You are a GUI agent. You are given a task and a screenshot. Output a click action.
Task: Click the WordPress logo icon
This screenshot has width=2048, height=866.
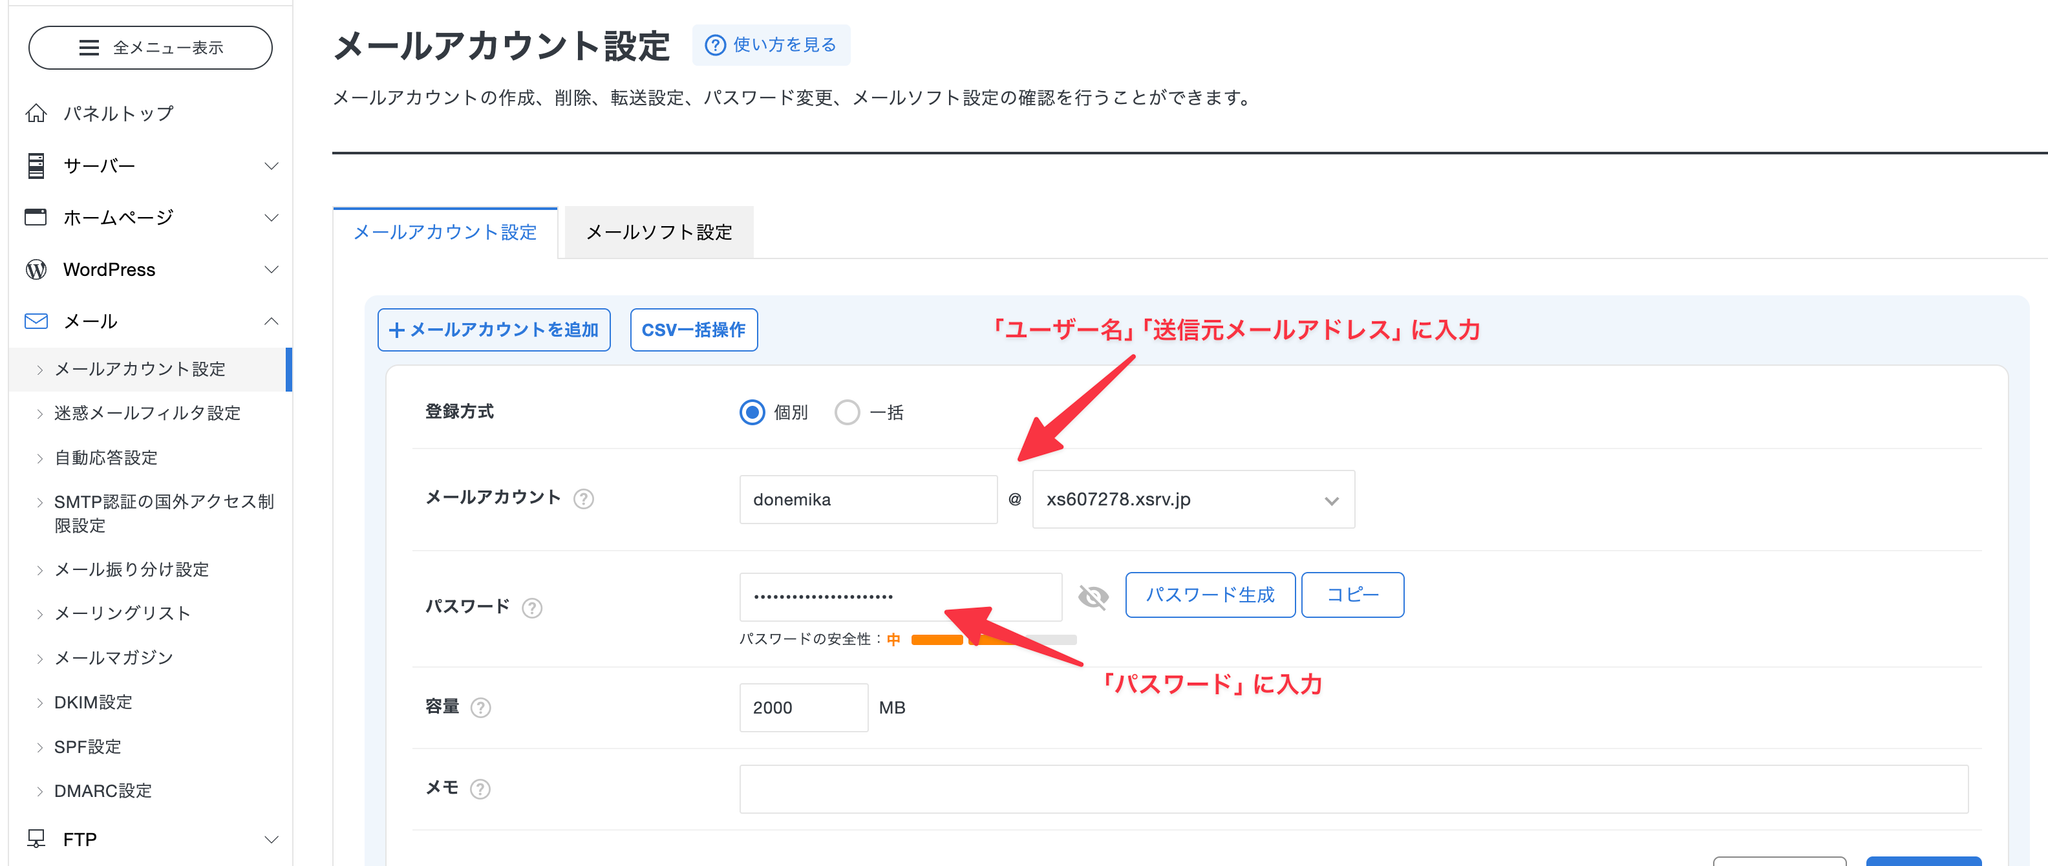[x=36, y=269]
